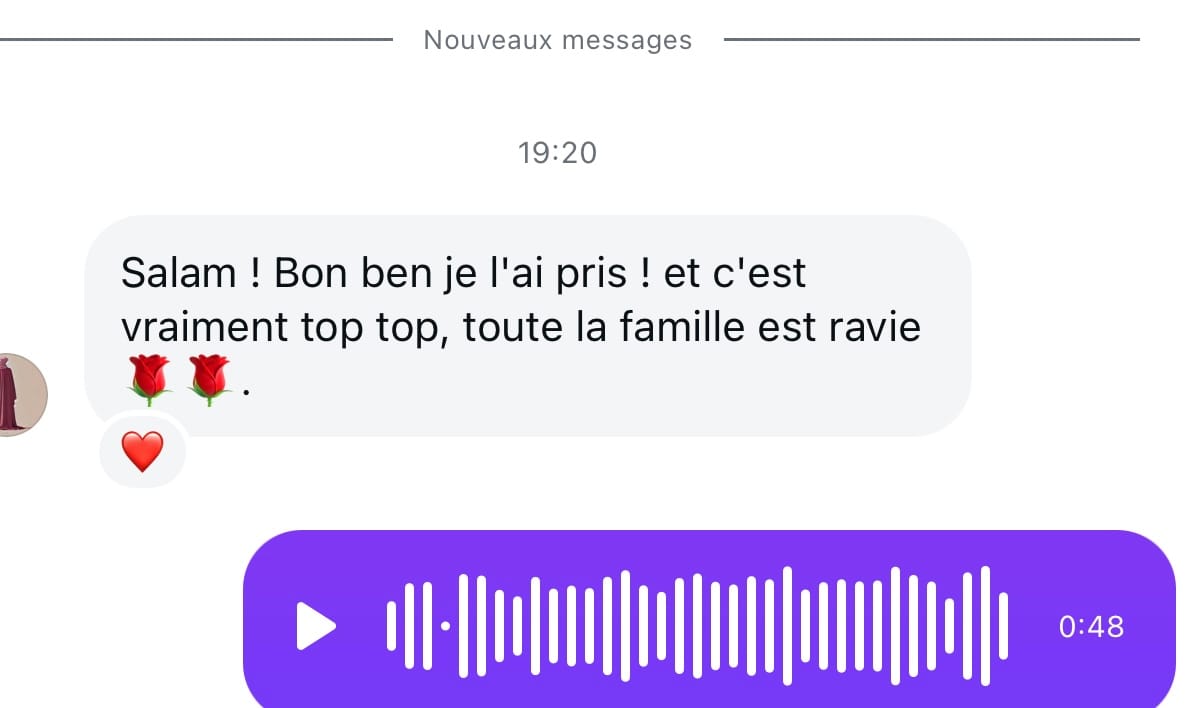Click the 19:20 timestamp
The width and height of the screenshot is (1200, 708).
coord(558,153)
